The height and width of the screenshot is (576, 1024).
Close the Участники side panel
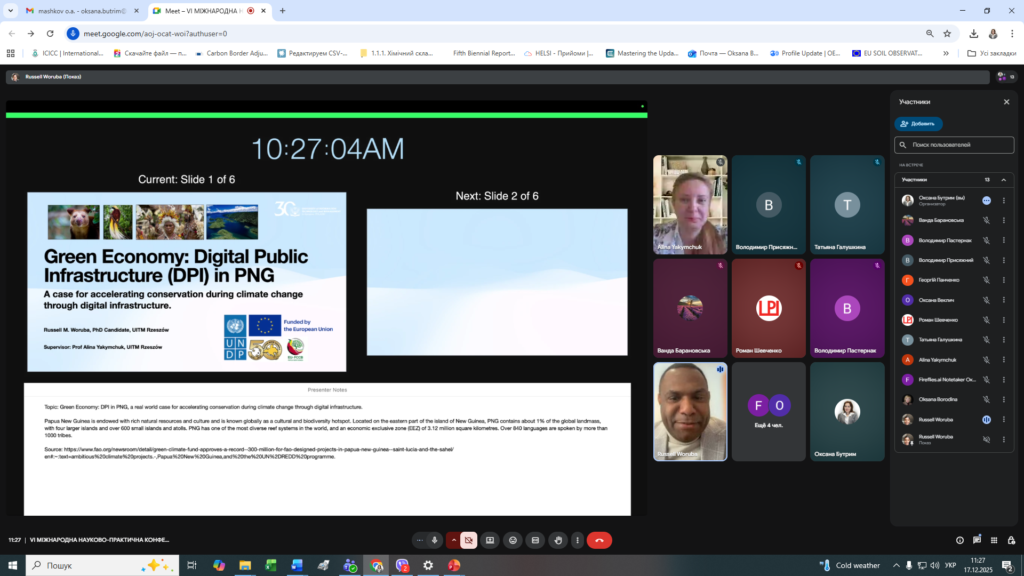tap(1006, 102)
